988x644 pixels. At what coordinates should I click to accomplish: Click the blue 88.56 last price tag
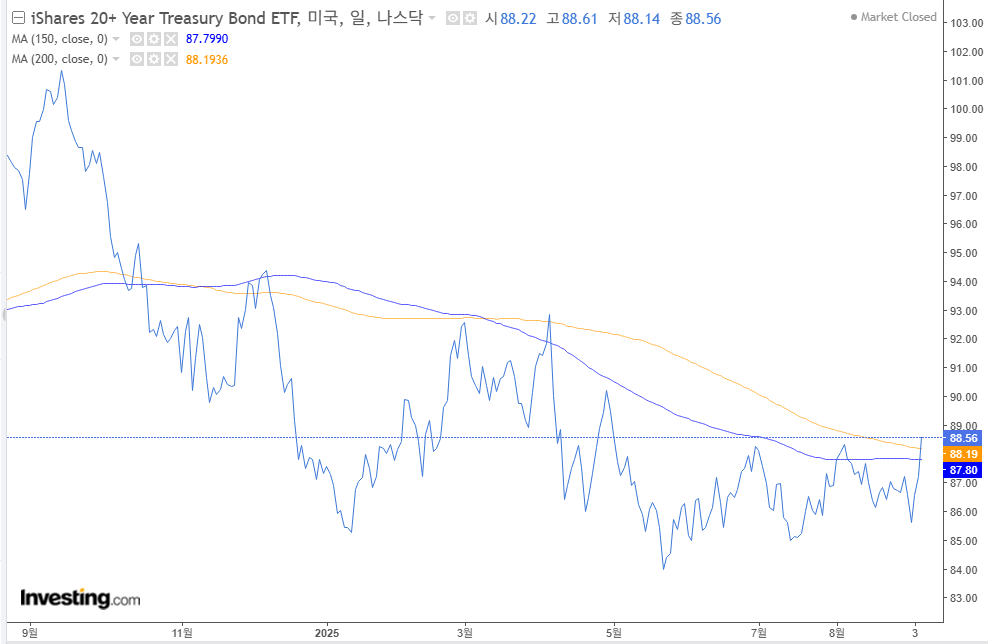[963, 438]
